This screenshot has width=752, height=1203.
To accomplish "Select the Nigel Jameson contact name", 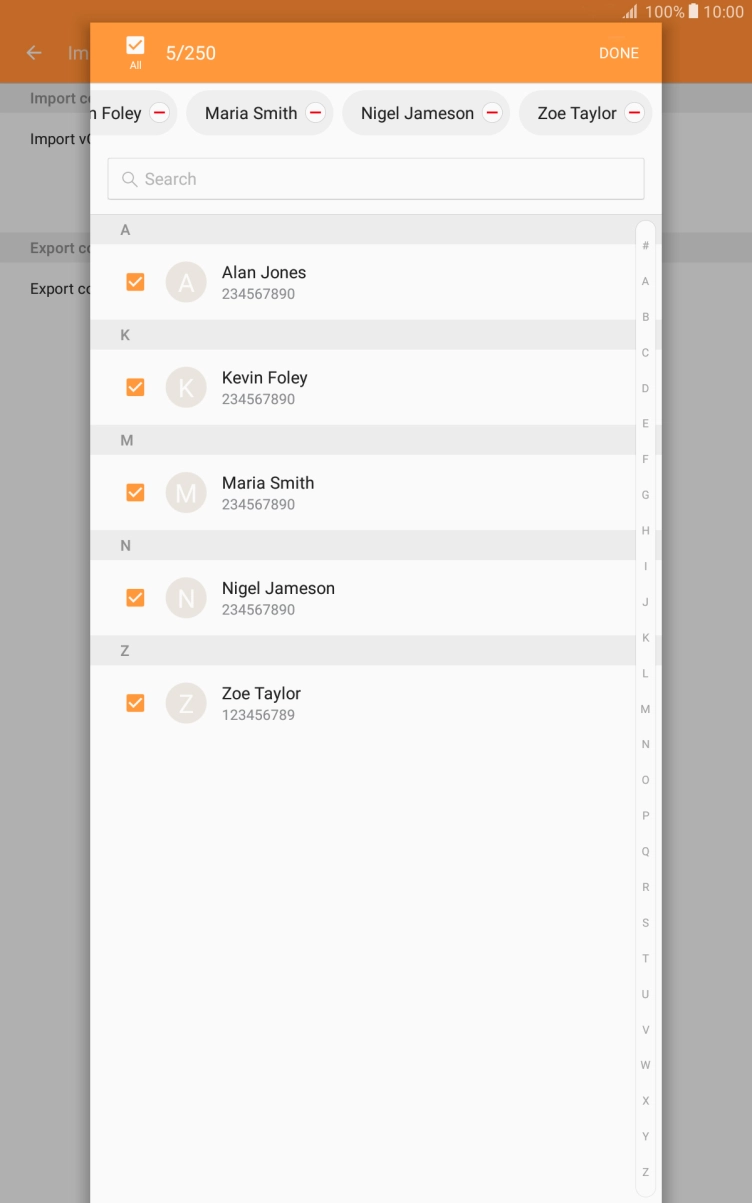I will (278, 588).
